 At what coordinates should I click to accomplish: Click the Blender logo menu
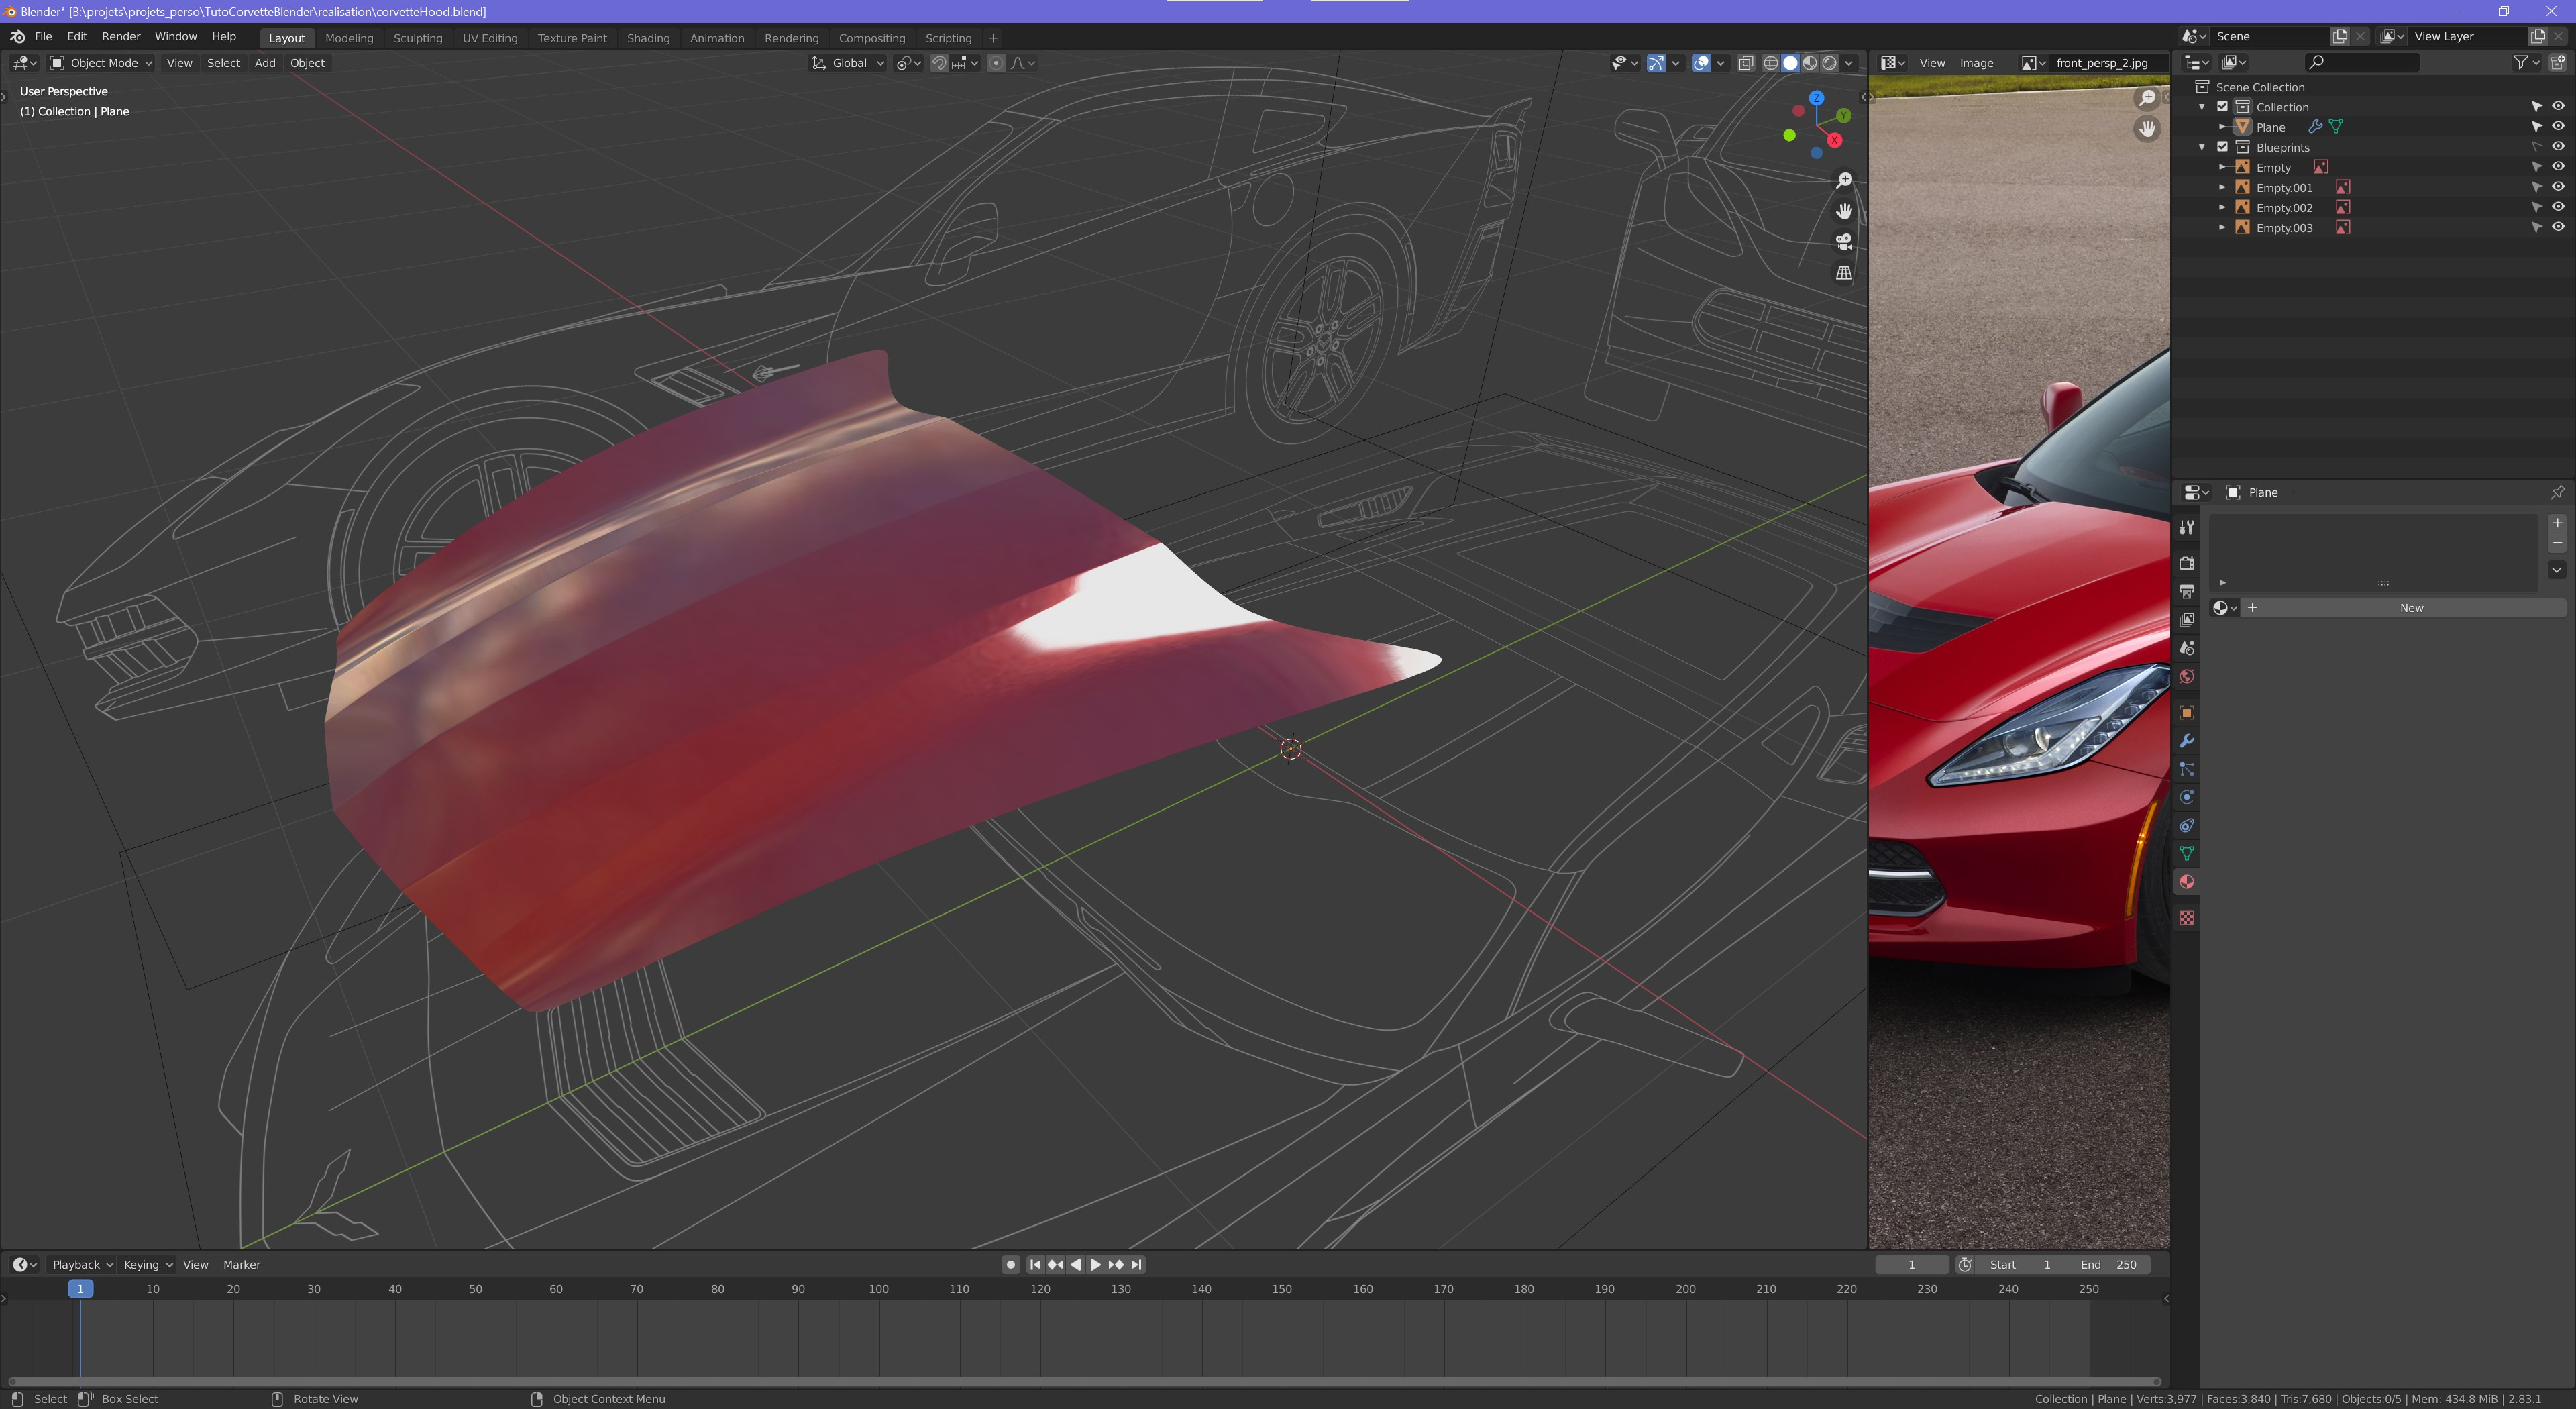(x=18, y=36)
